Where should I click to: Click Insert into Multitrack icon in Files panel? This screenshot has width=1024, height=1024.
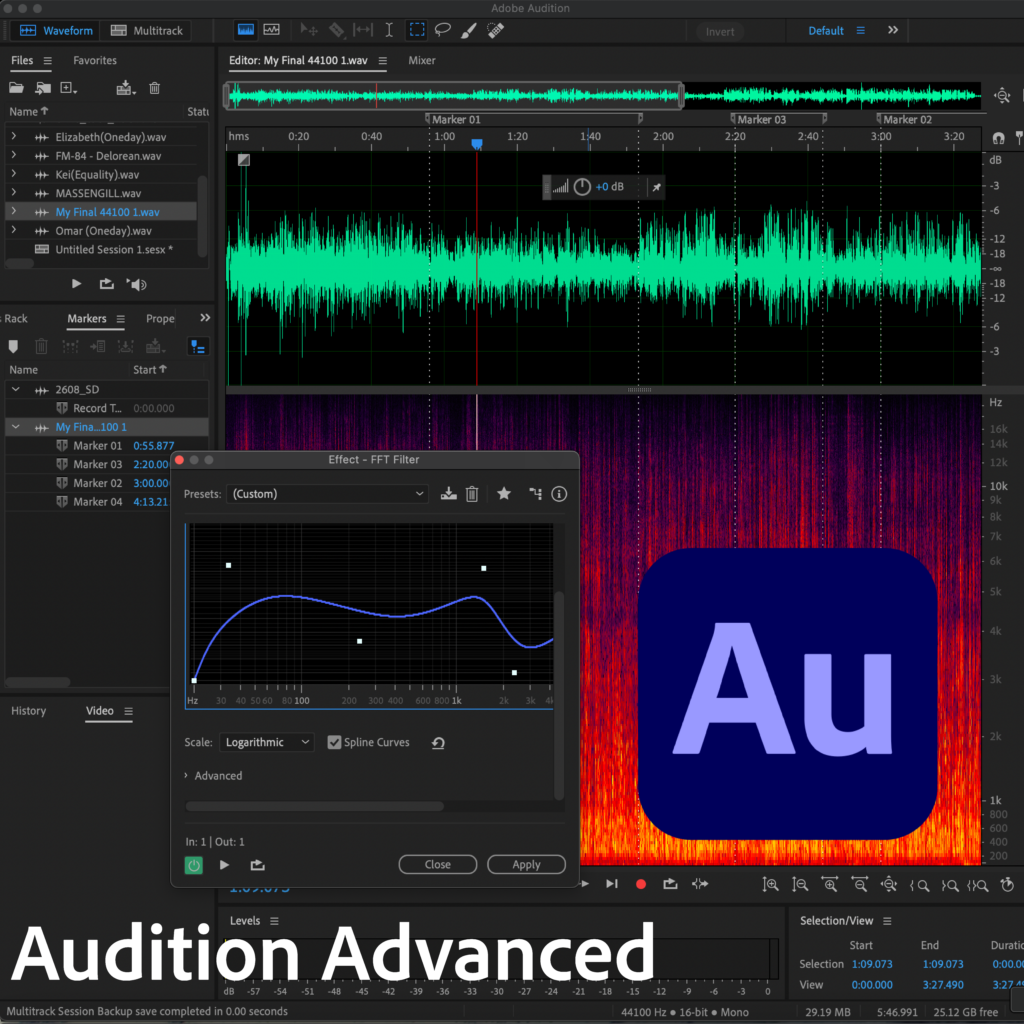(x=125, y=88)
